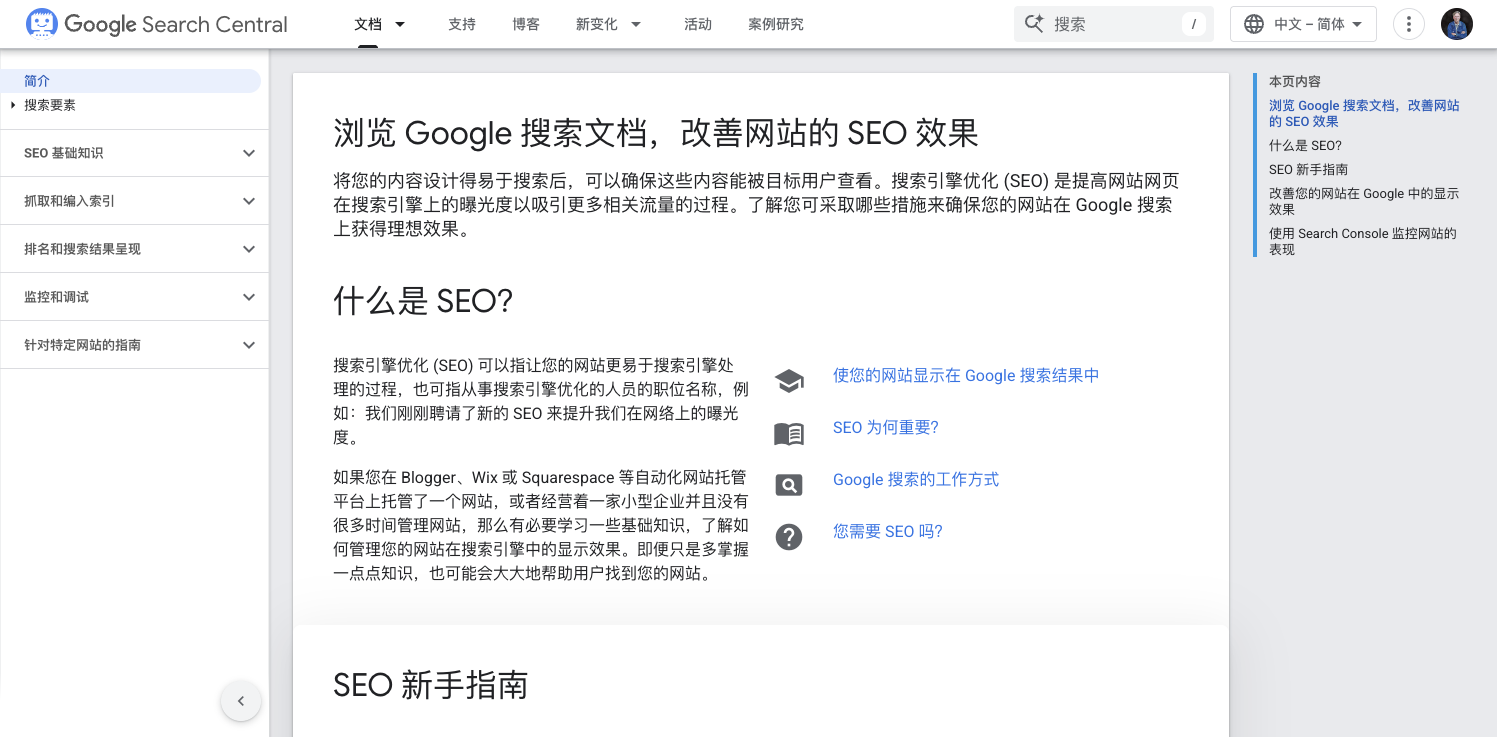Expand the 针对特定网站的指南 section
This screenshot has height=737, width=1497.
pos(249,345)
